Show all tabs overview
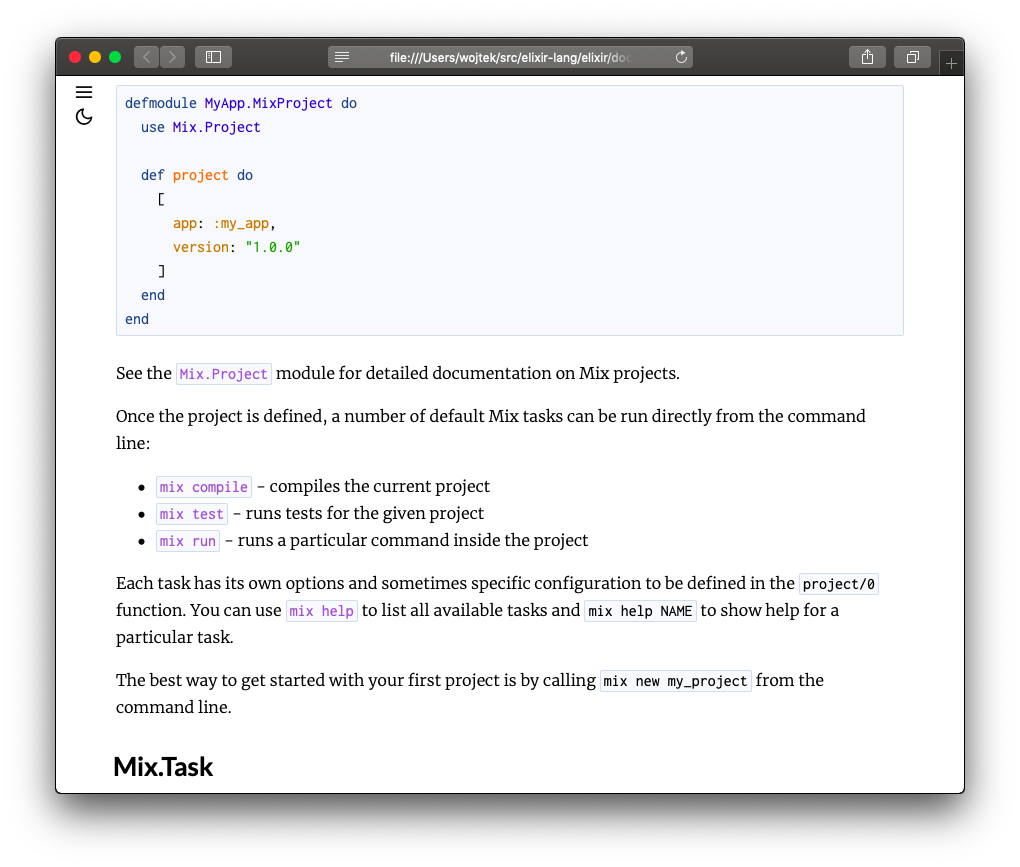The height and width of the screenshot is (867, 1020). [x=913, y=57]
